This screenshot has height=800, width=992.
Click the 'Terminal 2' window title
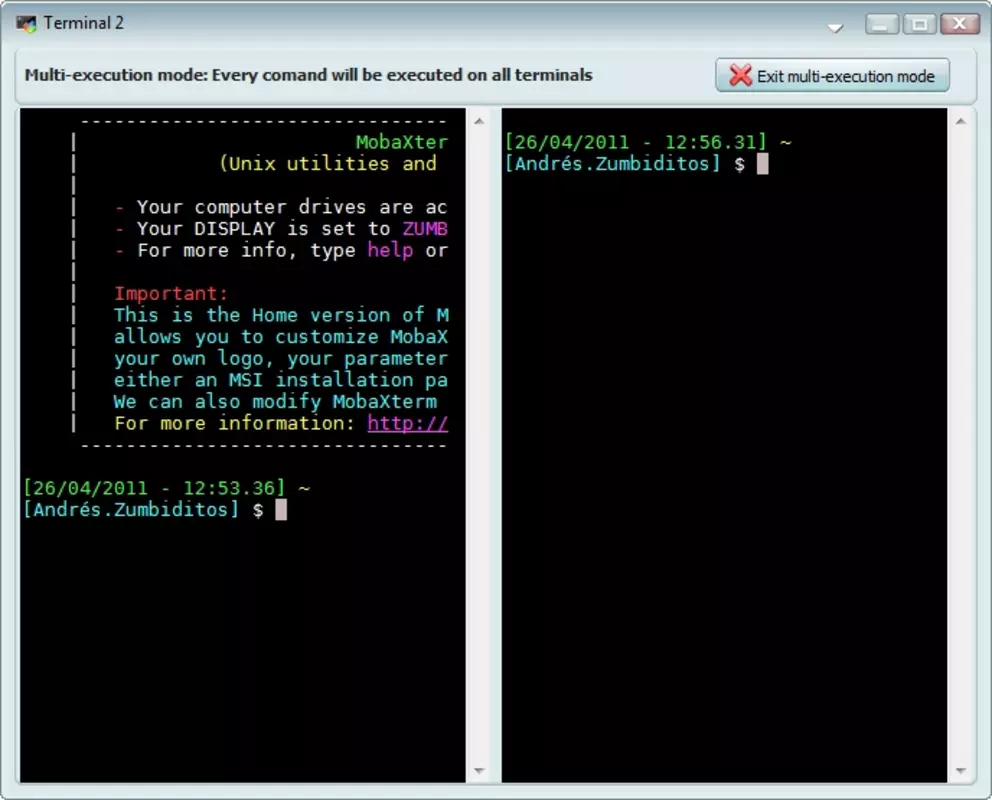point(84,23)
